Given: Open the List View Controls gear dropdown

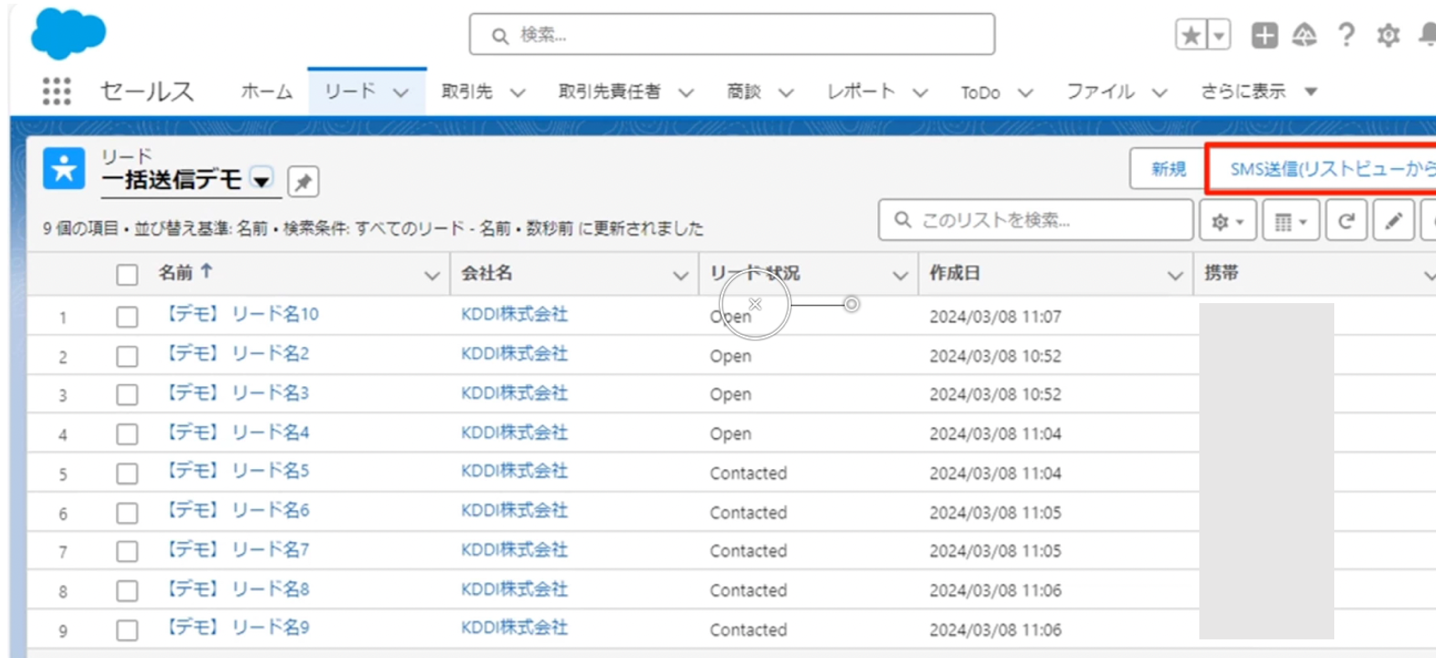Looking at the screenshot, I should [1227, 220].
